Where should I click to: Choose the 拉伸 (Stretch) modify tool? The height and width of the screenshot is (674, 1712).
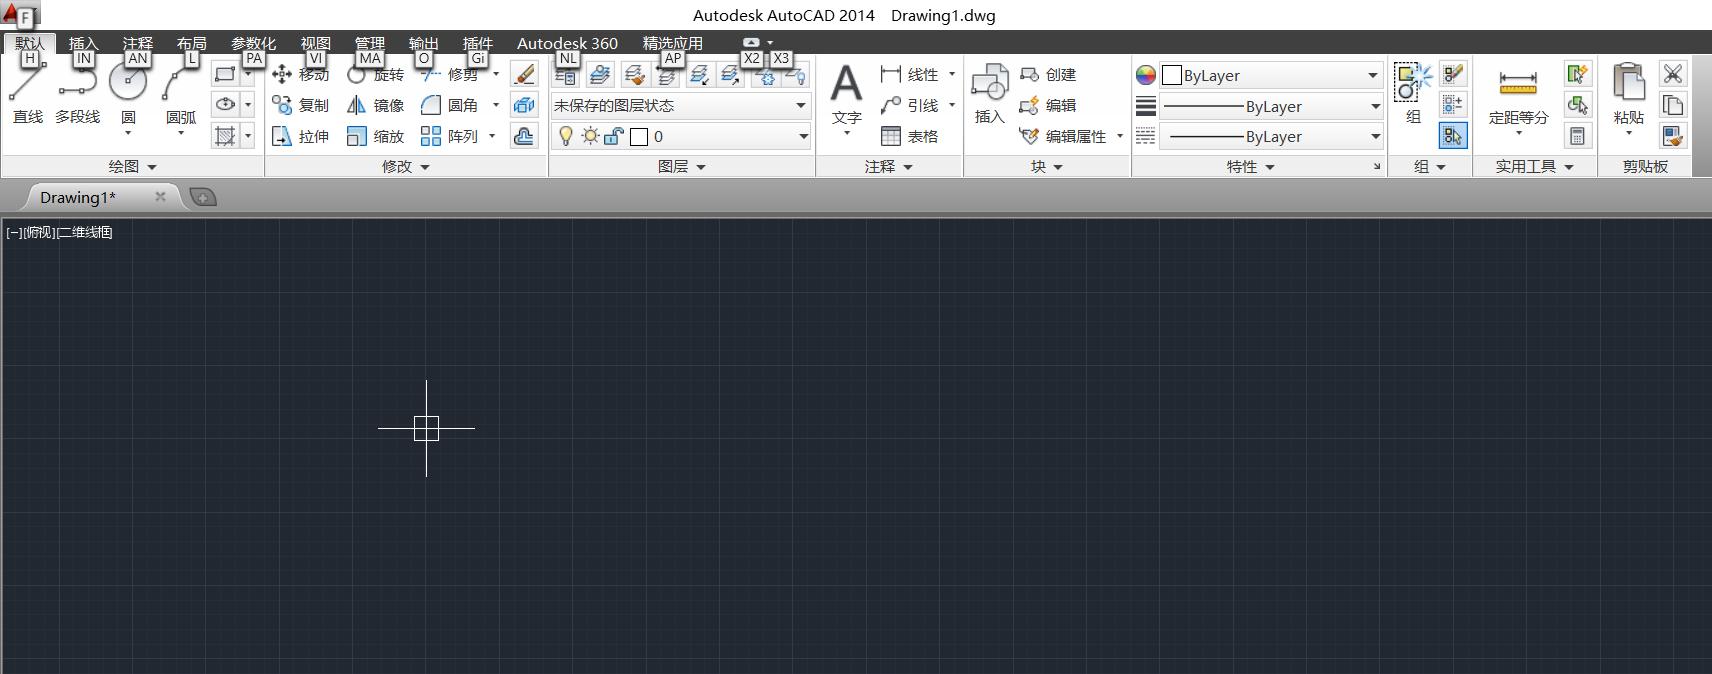coord(300,136)
